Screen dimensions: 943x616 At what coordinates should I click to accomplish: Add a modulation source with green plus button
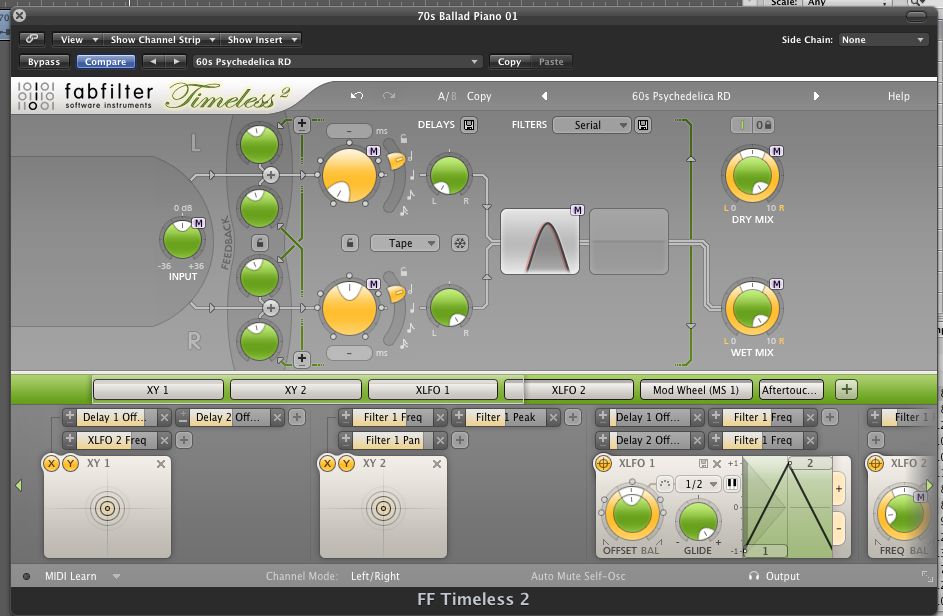point(846,390)
